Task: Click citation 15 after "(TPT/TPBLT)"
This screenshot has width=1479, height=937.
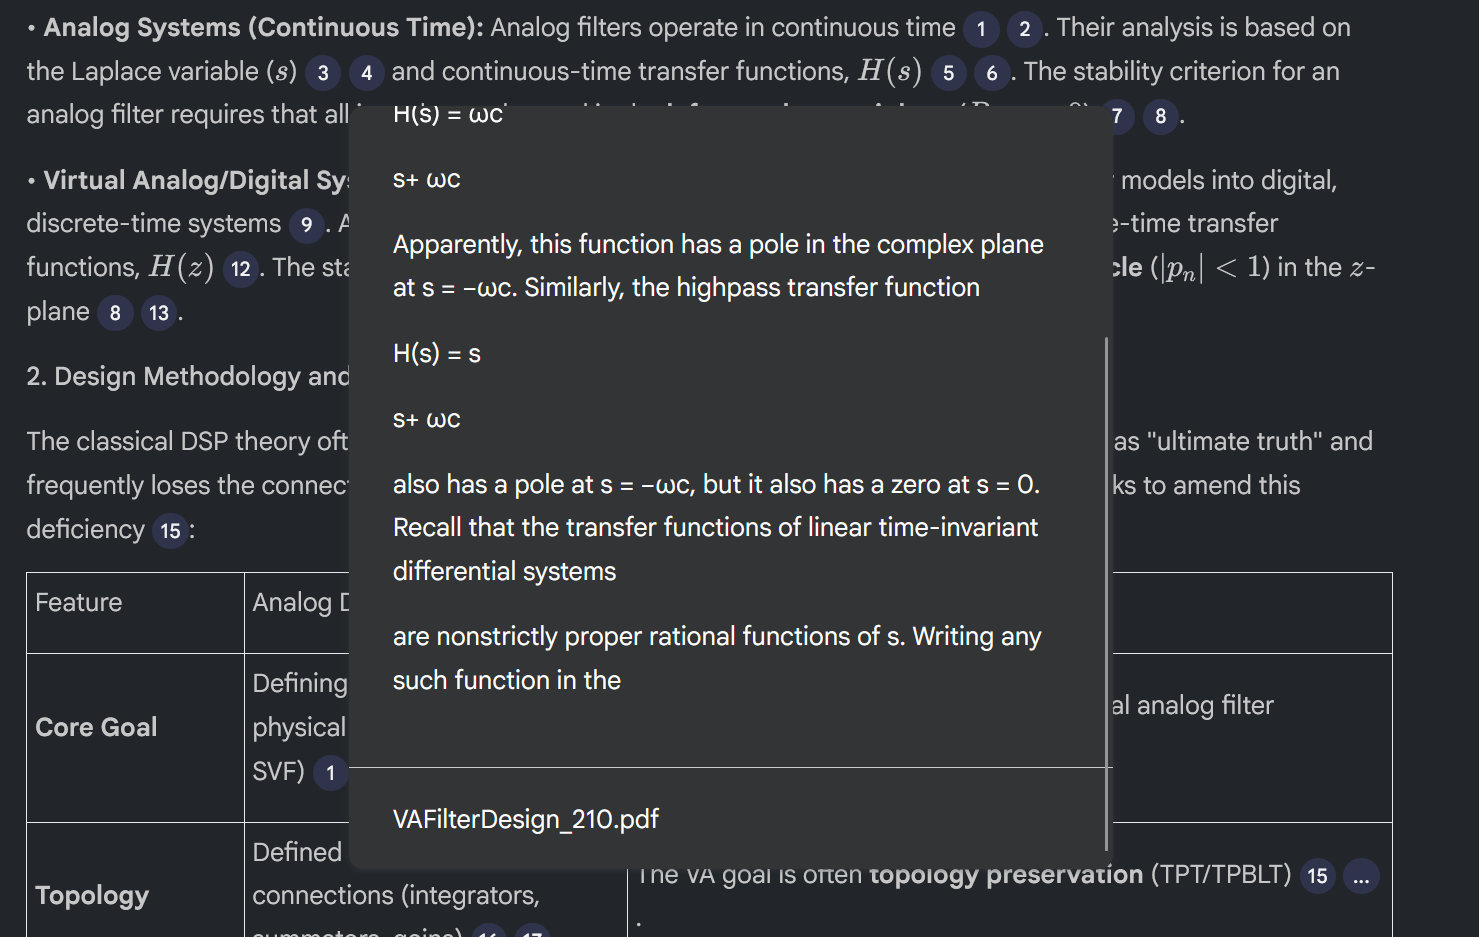Action: click(1317, 876)
